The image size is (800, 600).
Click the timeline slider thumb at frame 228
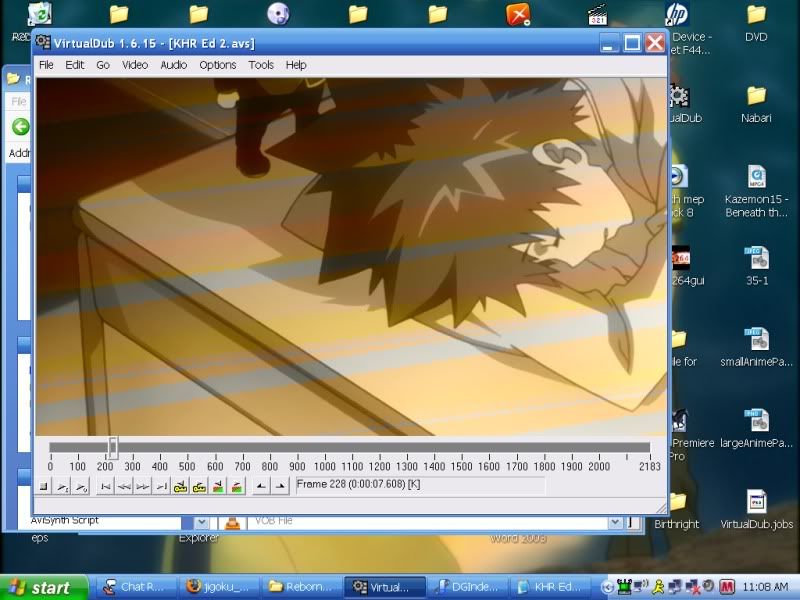[113, 447]
